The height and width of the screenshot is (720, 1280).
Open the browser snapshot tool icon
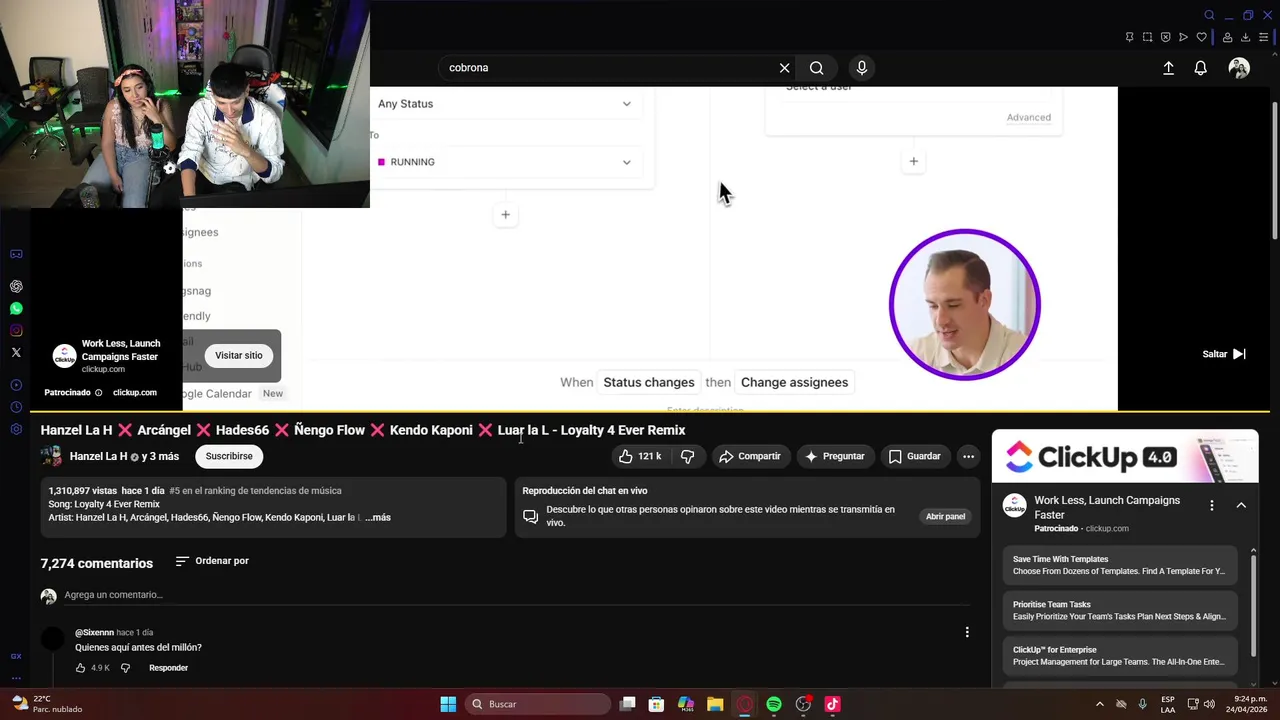point(1148,38)
